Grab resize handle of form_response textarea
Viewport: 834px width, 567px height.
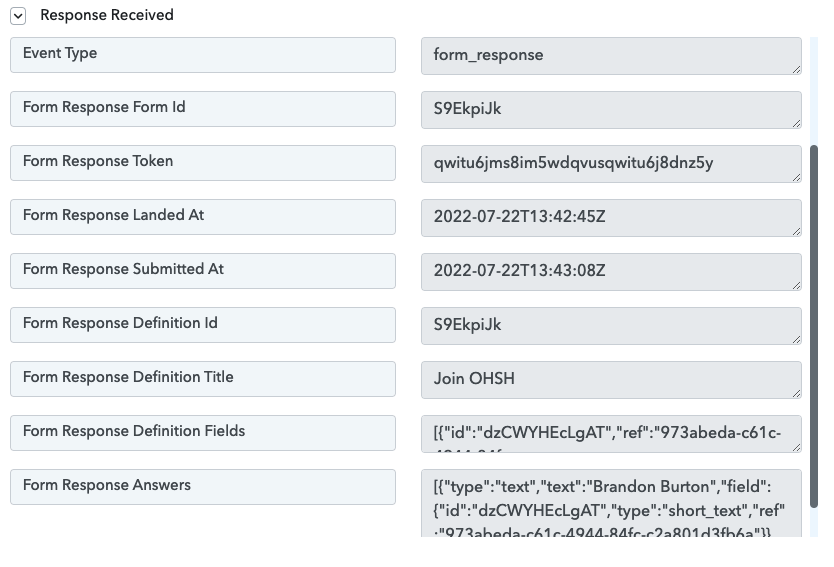796,70
